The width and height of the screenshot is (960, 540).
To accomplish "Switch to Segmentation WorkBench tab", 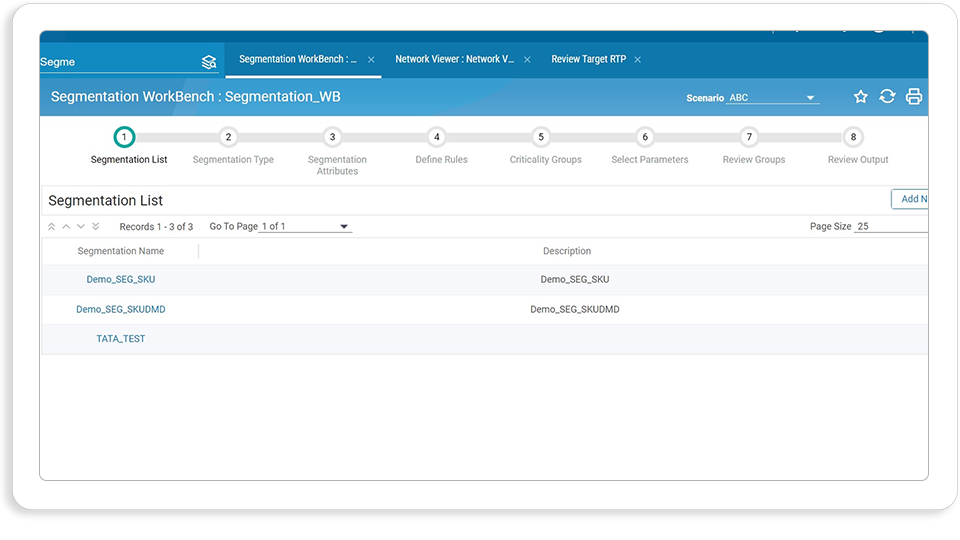I will coord(298,59).
